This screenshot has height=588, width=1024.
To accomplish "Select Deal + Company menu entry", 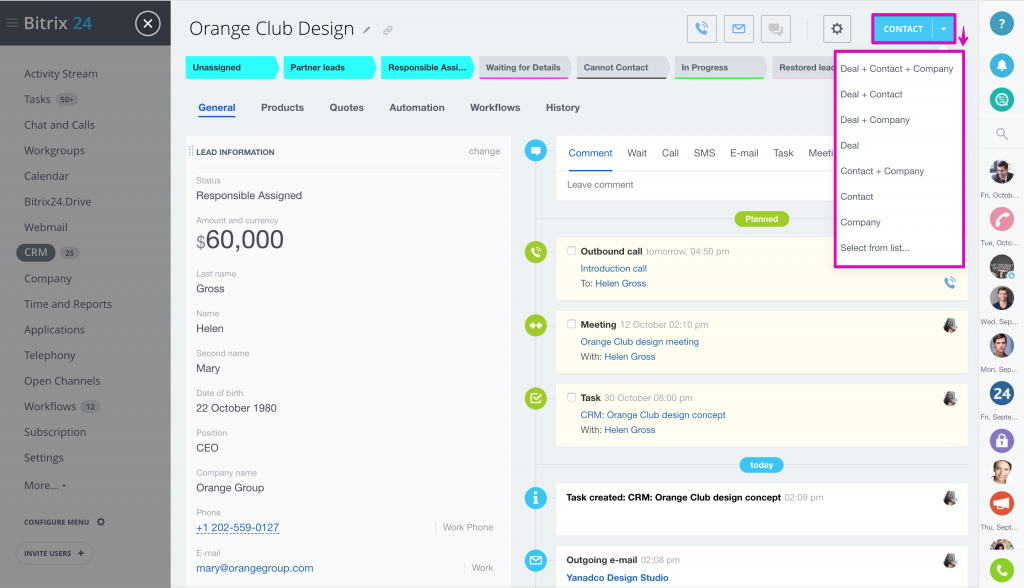I will pos(875,120).
